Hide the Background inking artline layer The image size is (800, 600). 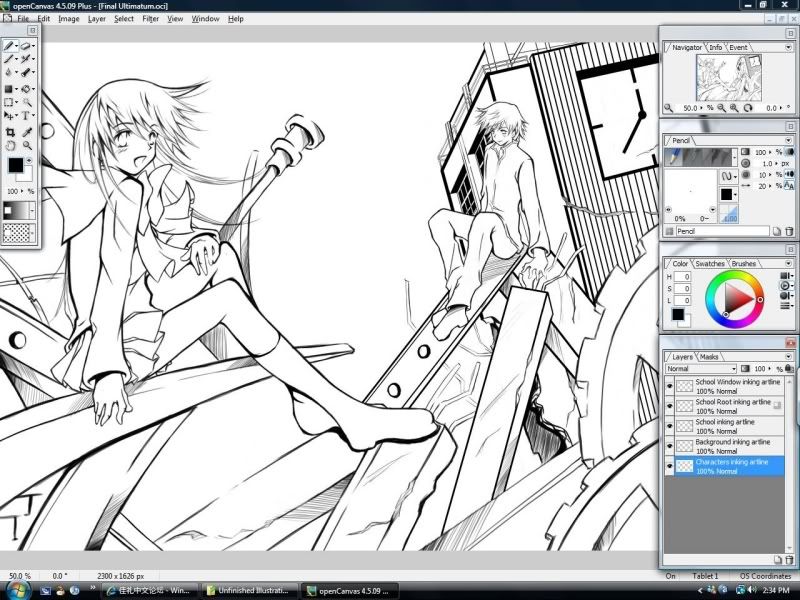tap(669, 446)
